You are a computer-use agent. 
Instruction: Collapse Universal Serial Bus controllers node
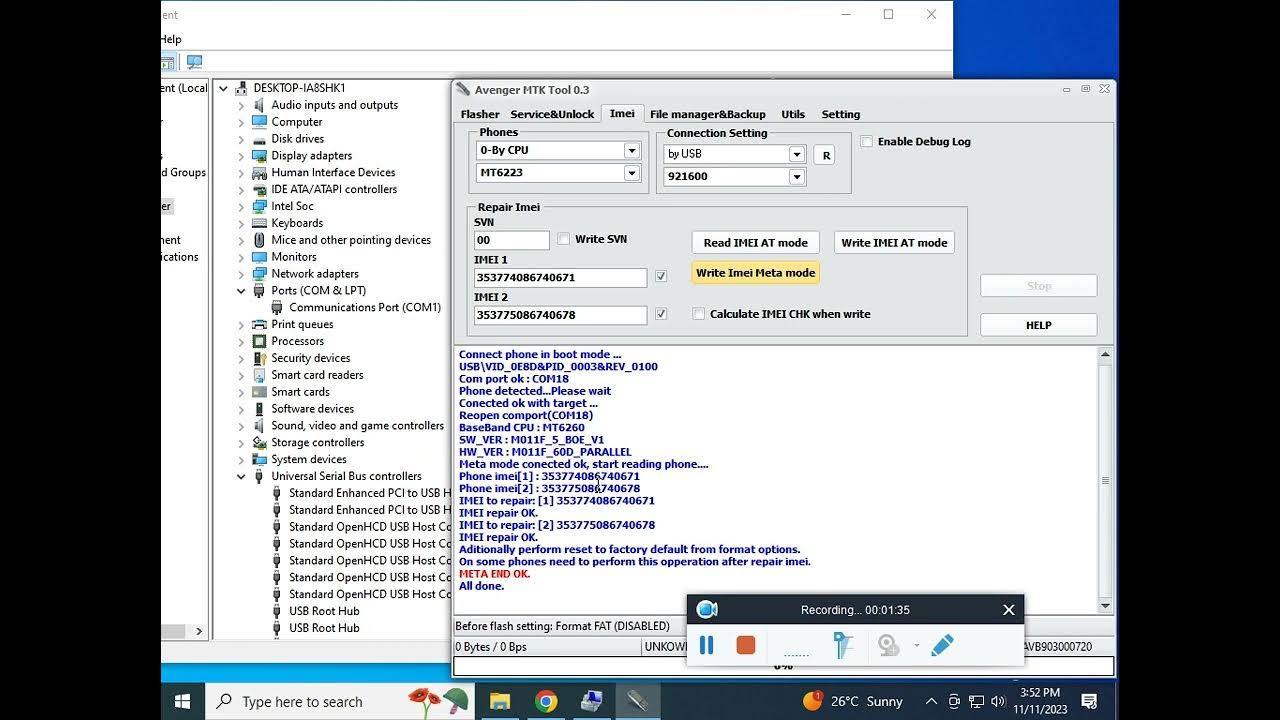coord(241,477)
